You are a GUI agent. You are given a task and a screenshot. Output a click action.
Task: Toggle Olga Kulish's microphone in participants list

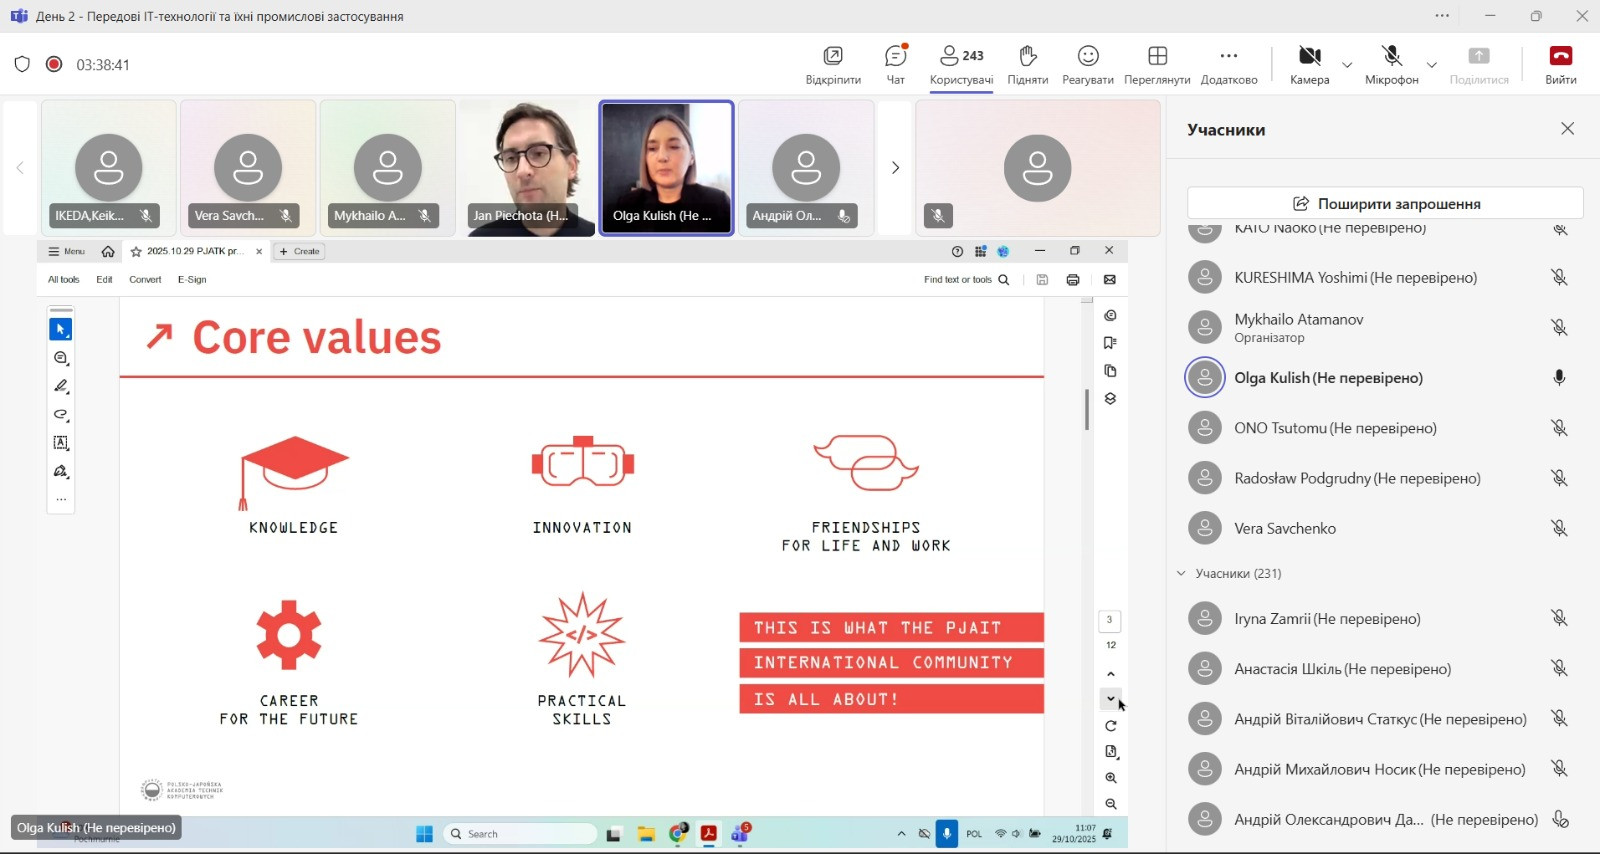point(1558,378)
